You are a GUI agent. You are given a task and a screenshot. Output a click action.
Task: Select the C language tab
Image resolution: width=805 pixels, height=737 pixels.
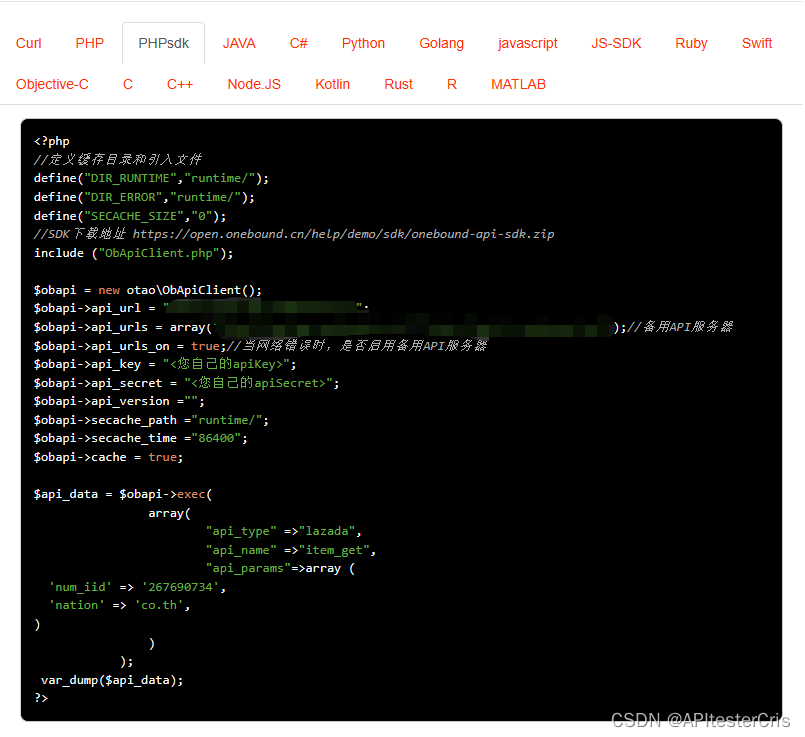tap(128, 84)
